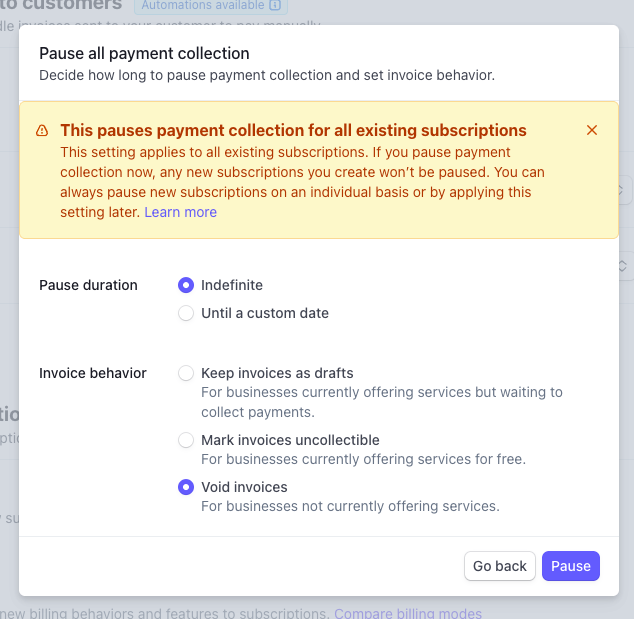Select the Void invoices radio button
Viewport: 634px width, 619px height.
point(186,487)
